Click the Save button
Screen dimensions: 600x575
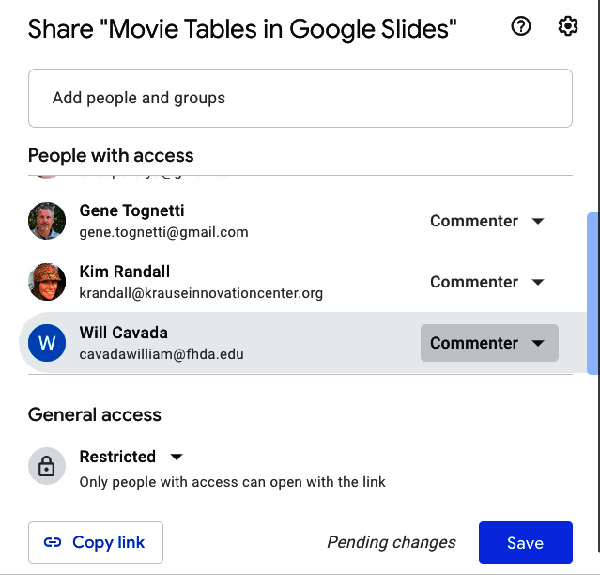[525, 542]
